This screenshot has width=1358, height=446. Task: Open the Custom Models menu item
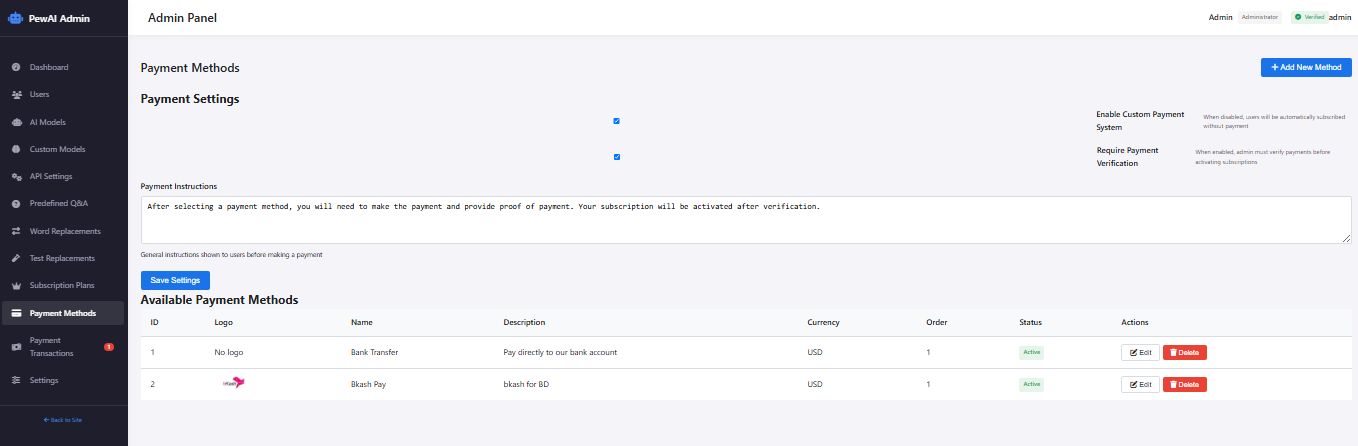[x=57, y=149]
